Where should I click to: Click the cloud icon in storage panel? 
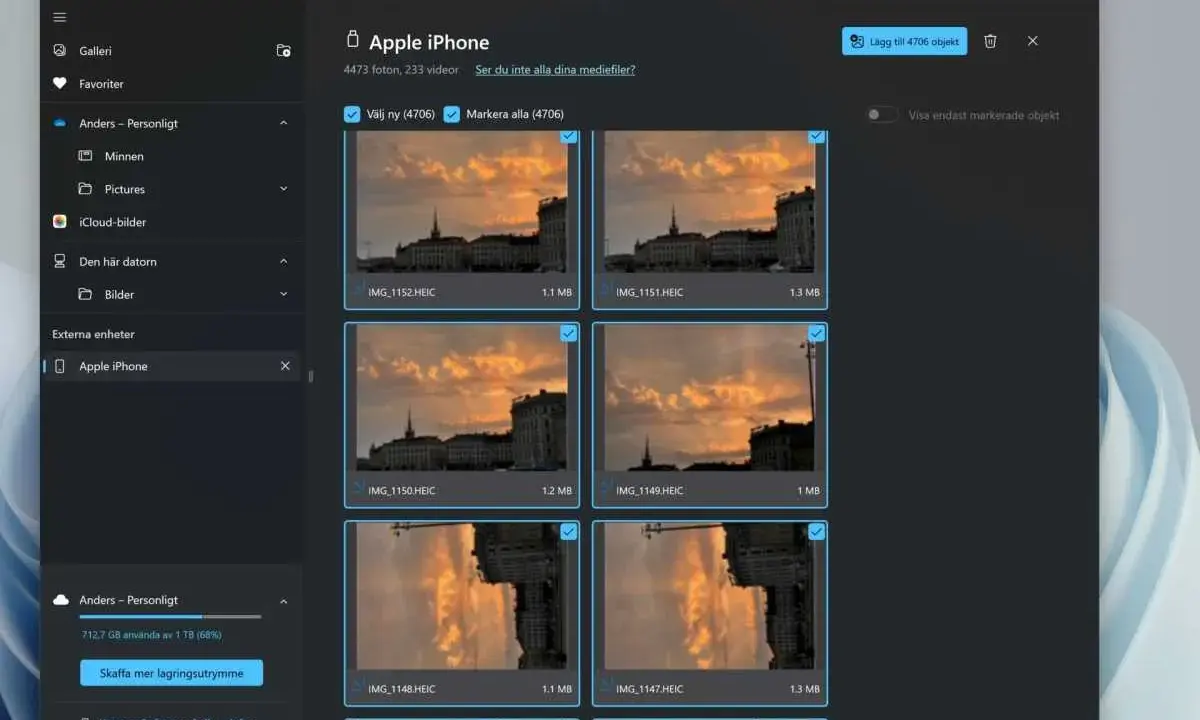coord(60,600)
